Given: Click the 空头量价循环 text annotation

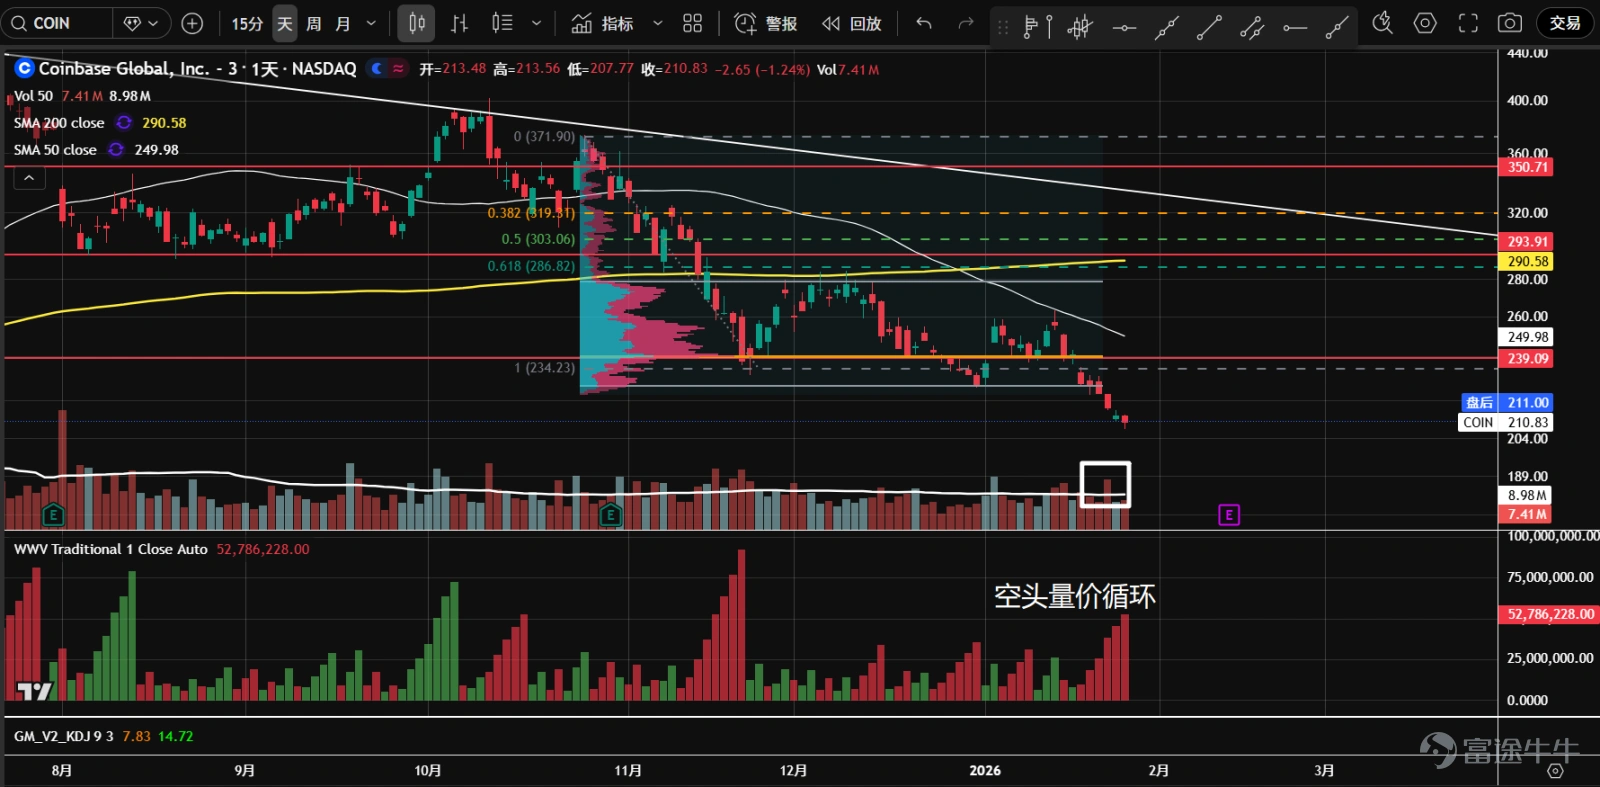Looking at the screenshot, I should pyautogui.click(x=1075, y=596).
